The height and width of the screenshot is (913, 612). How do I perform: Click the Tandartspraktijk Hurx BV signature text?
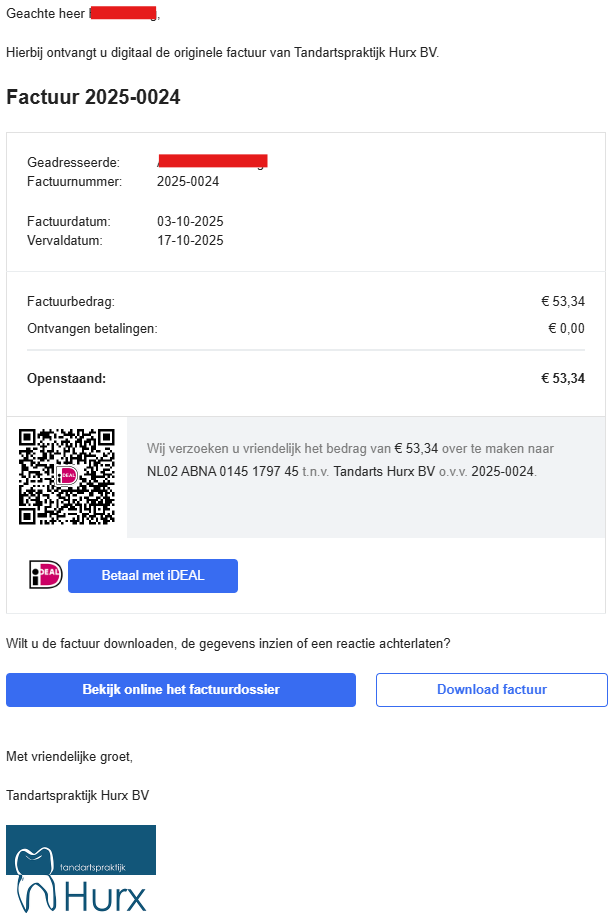(x=77, y=795)
